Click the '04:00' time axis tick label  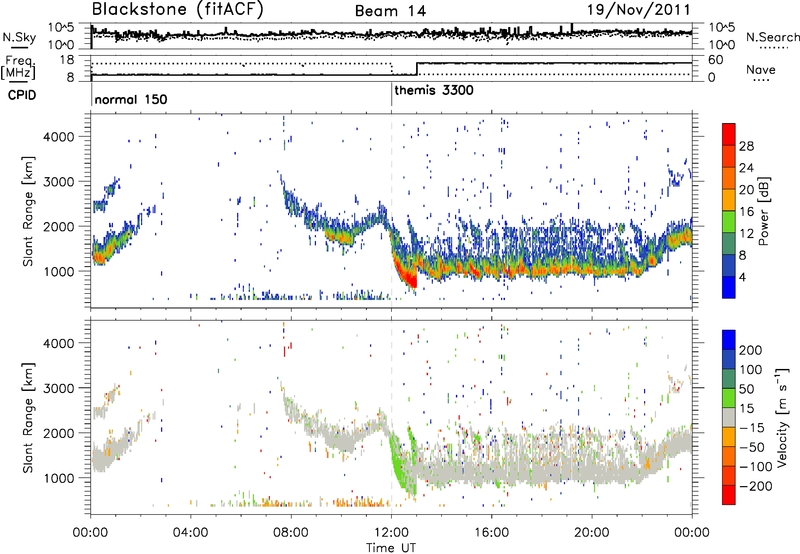191,533
